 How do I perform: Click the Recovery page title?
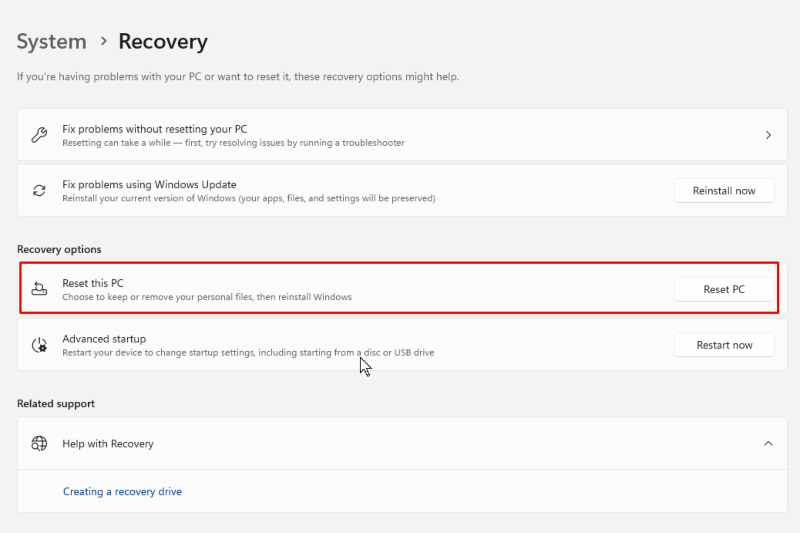click(163, 42)
